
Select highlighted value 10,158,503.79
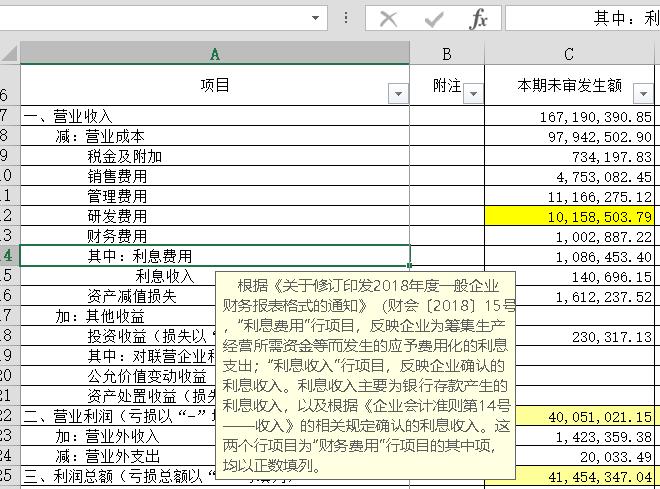click(570, 216)
